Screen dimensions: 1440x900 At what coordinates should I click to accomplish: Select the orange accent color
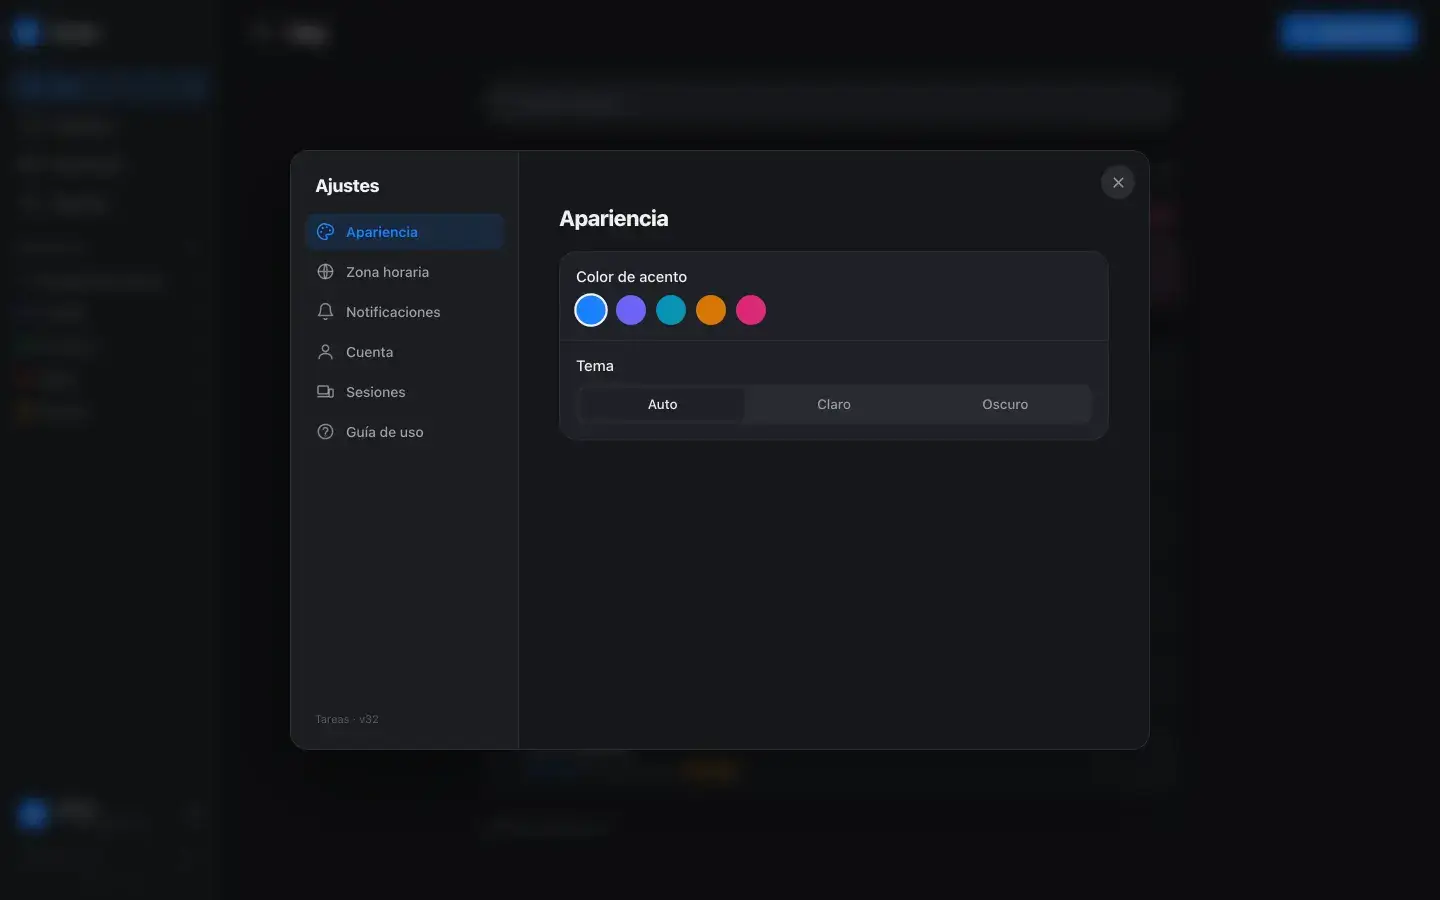pos(711,310)
